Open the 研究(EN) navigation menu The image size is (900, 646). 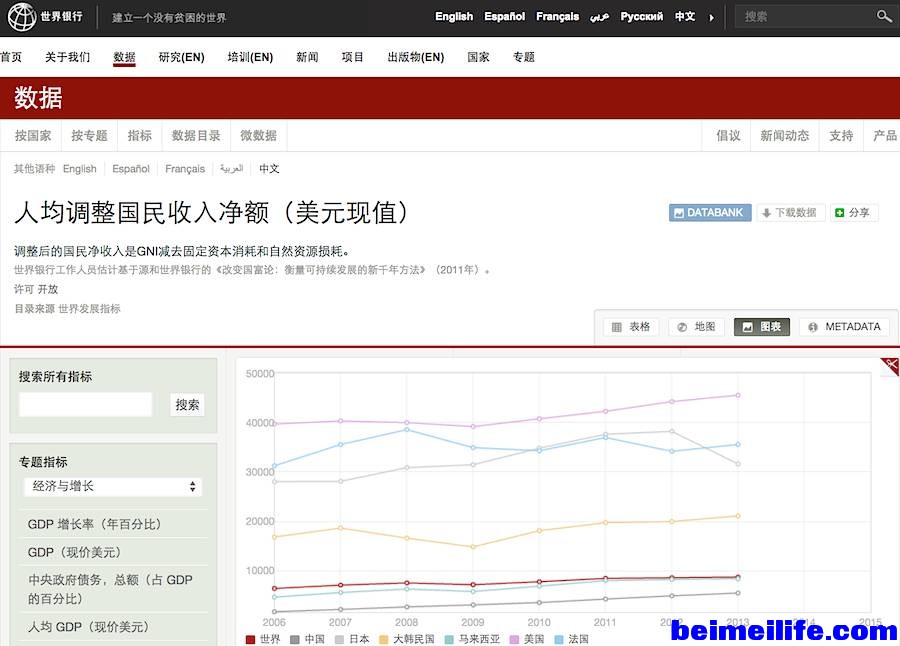[x=181, y=57]
